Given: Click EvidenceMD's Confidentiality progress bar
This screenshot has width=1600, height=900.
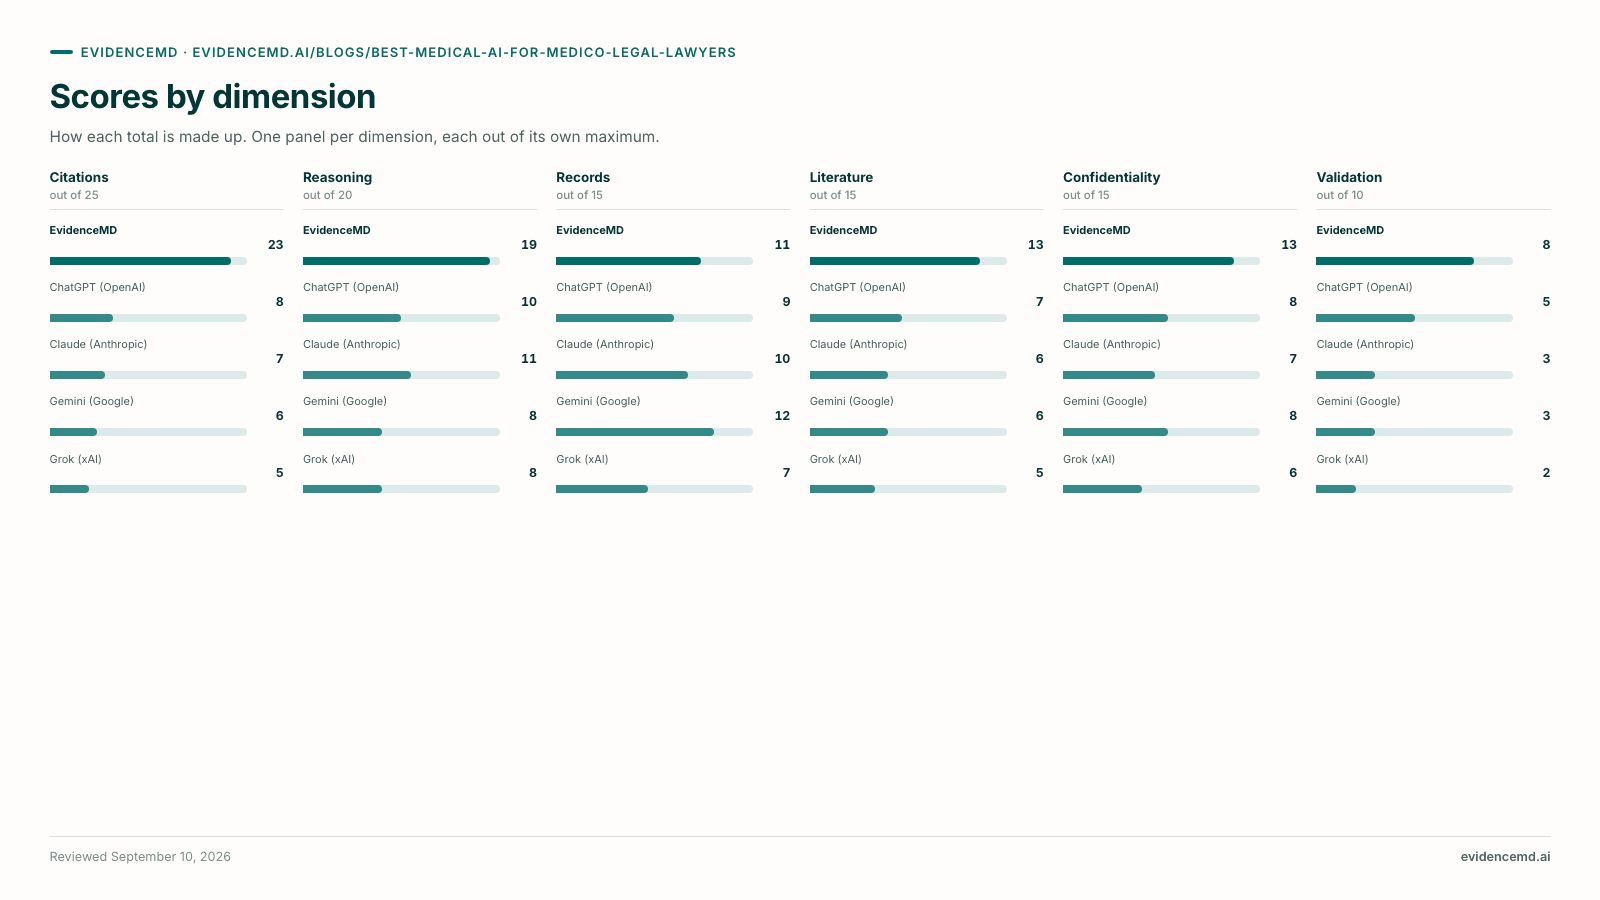Looking at the screenshot, I should (x=1161, y=261).
